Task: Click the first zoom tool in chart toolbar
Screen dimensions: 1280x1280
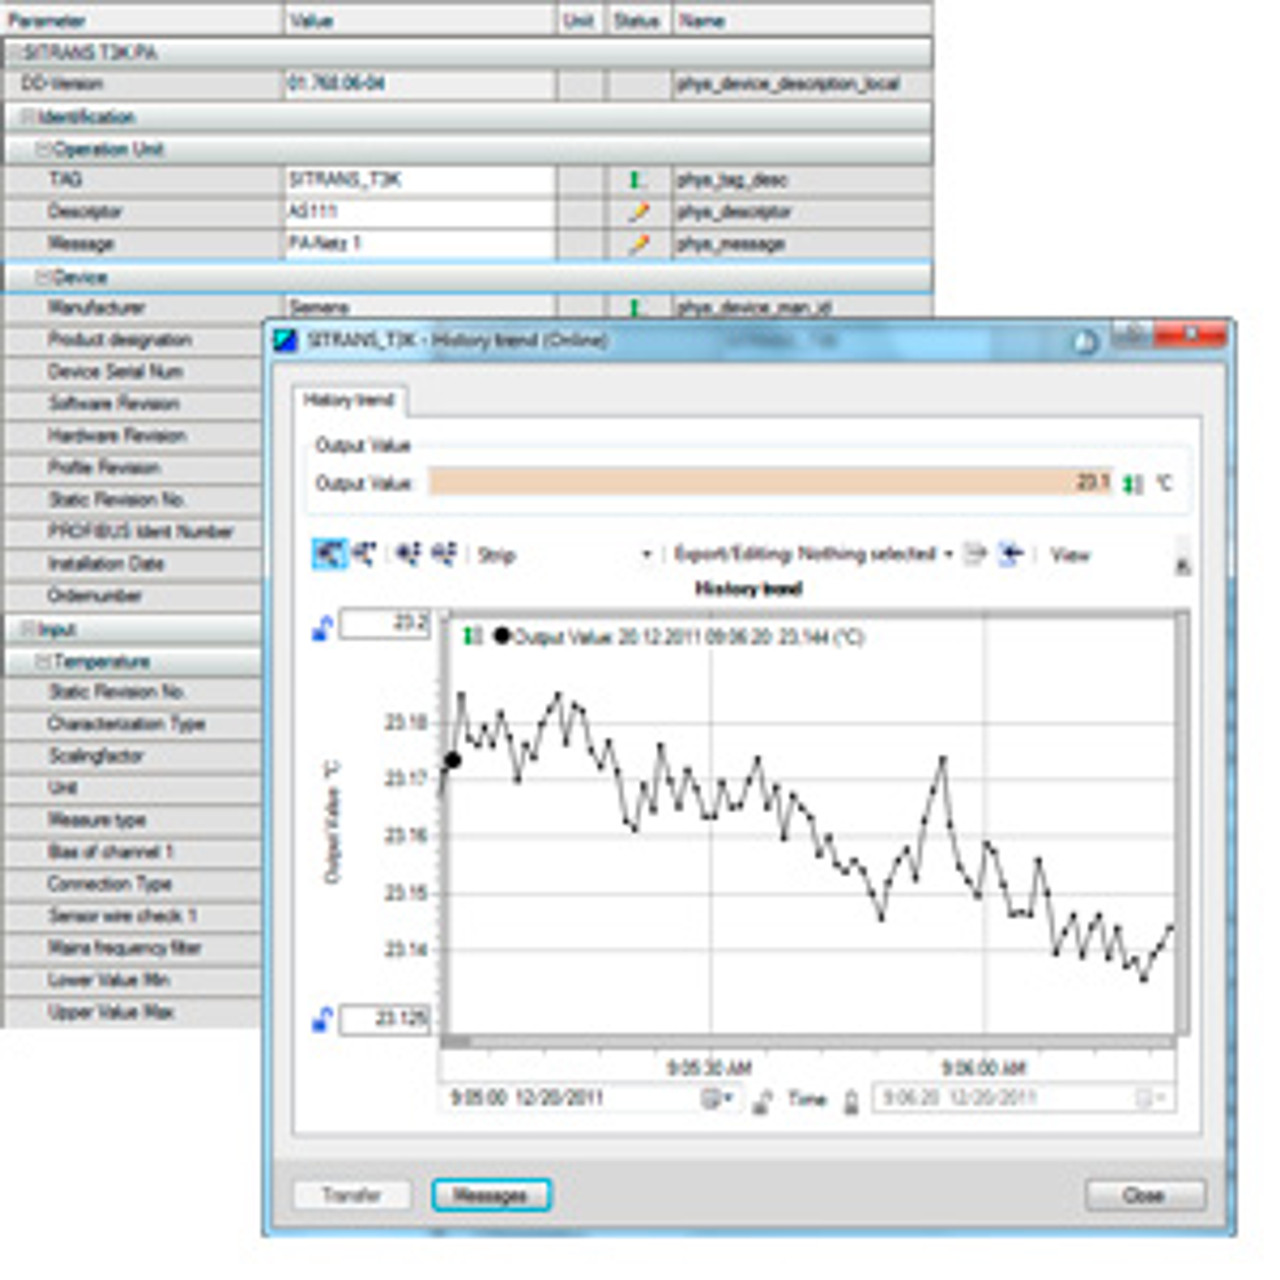Action: click(328, 553)
